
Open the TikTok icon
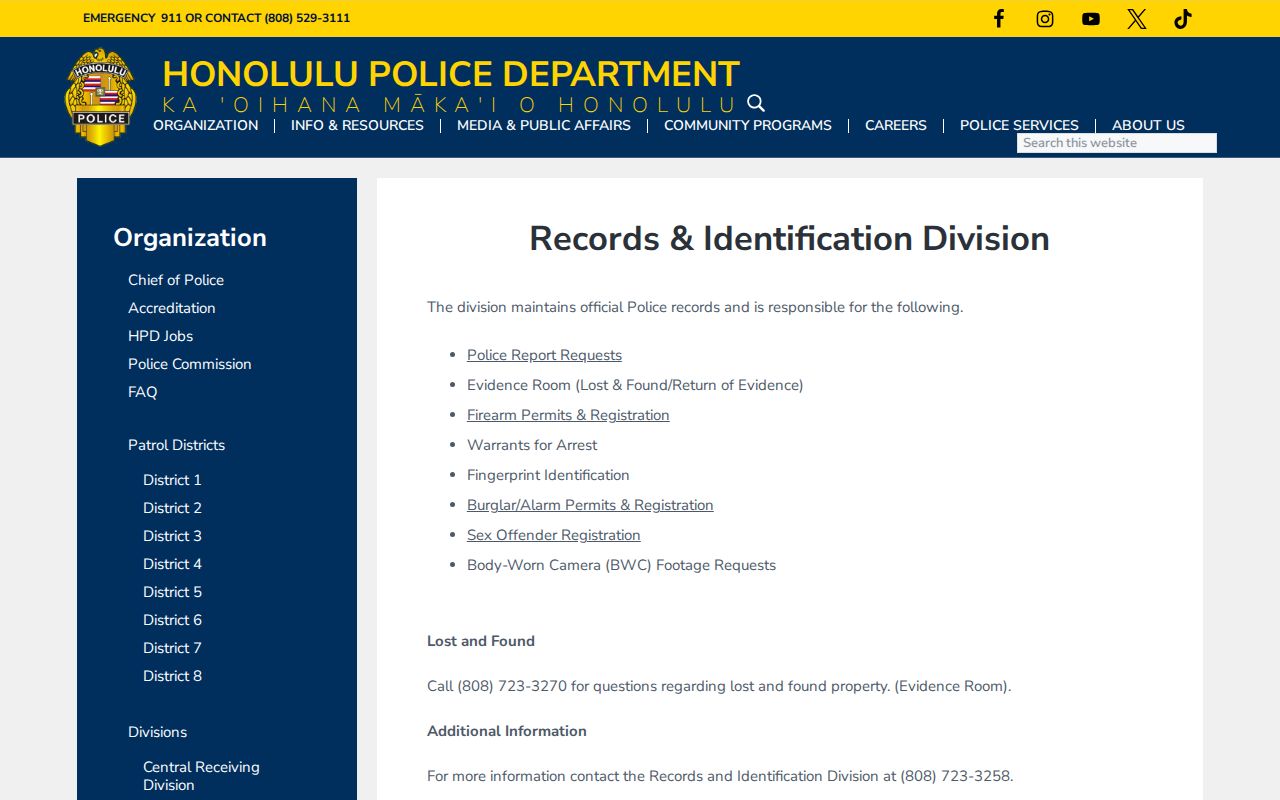(1183, 19)
